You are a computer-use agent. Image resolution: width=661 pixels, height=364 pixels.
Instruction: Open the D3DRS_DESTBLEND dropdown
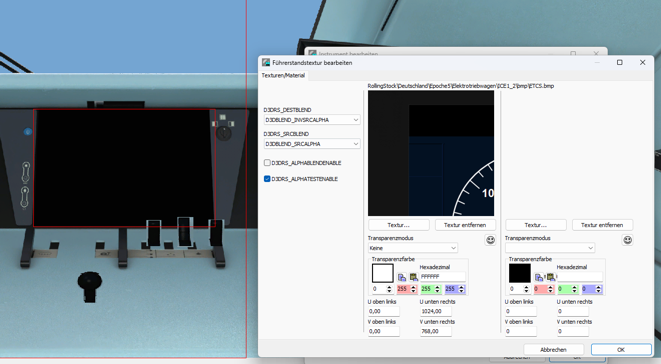tap(312, 120)
